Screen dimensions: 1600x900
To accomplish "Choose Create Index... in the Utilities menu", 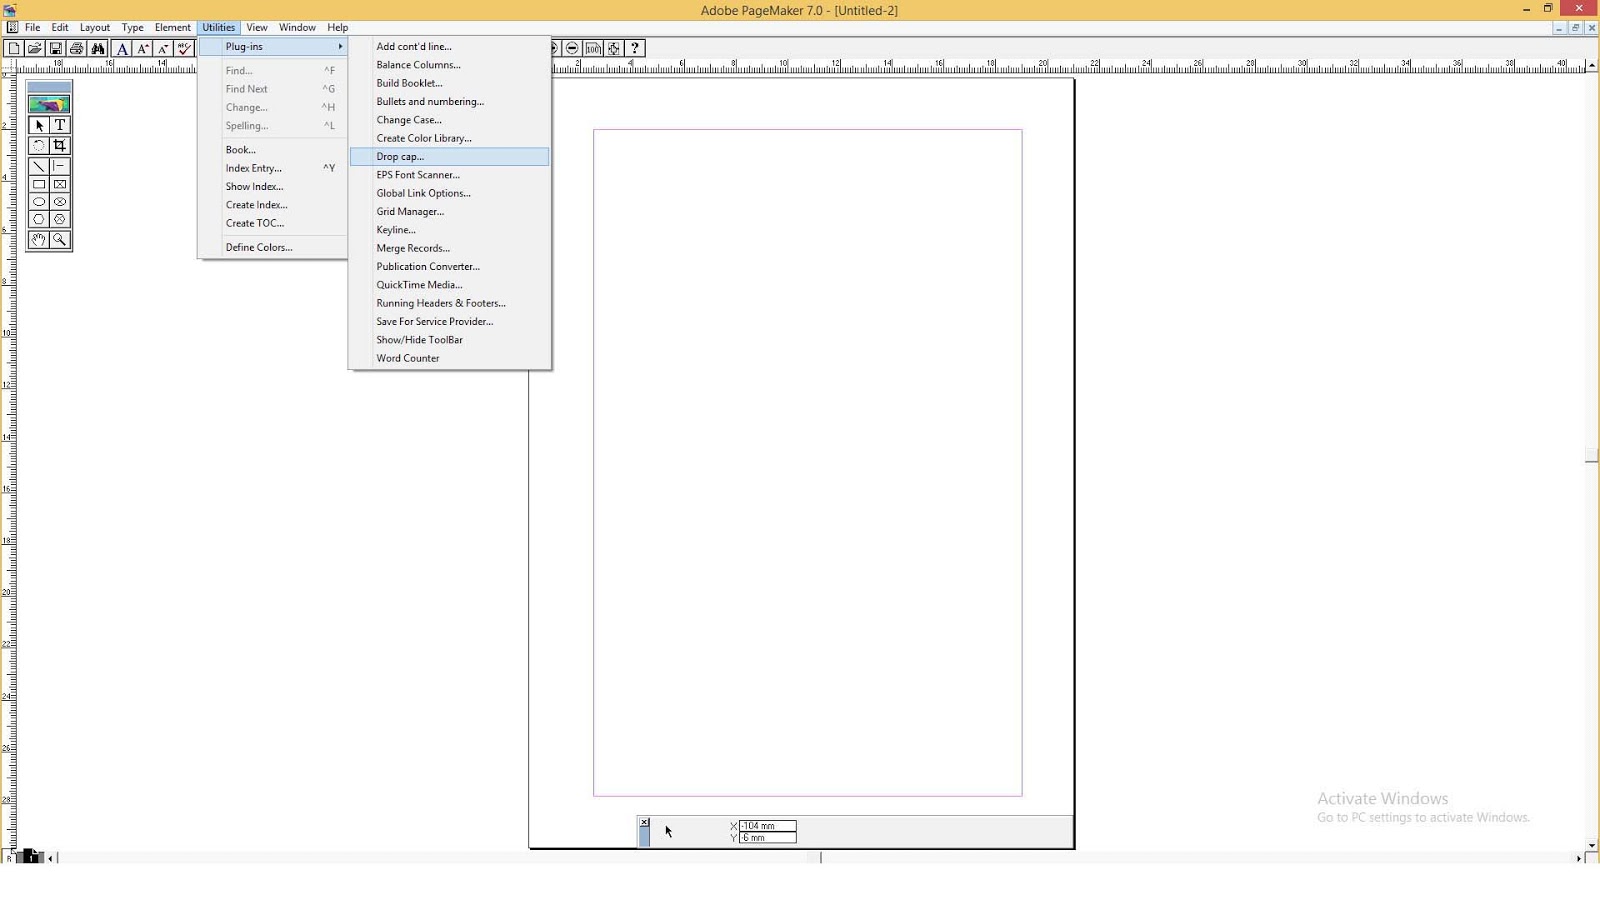I will 273,205.
